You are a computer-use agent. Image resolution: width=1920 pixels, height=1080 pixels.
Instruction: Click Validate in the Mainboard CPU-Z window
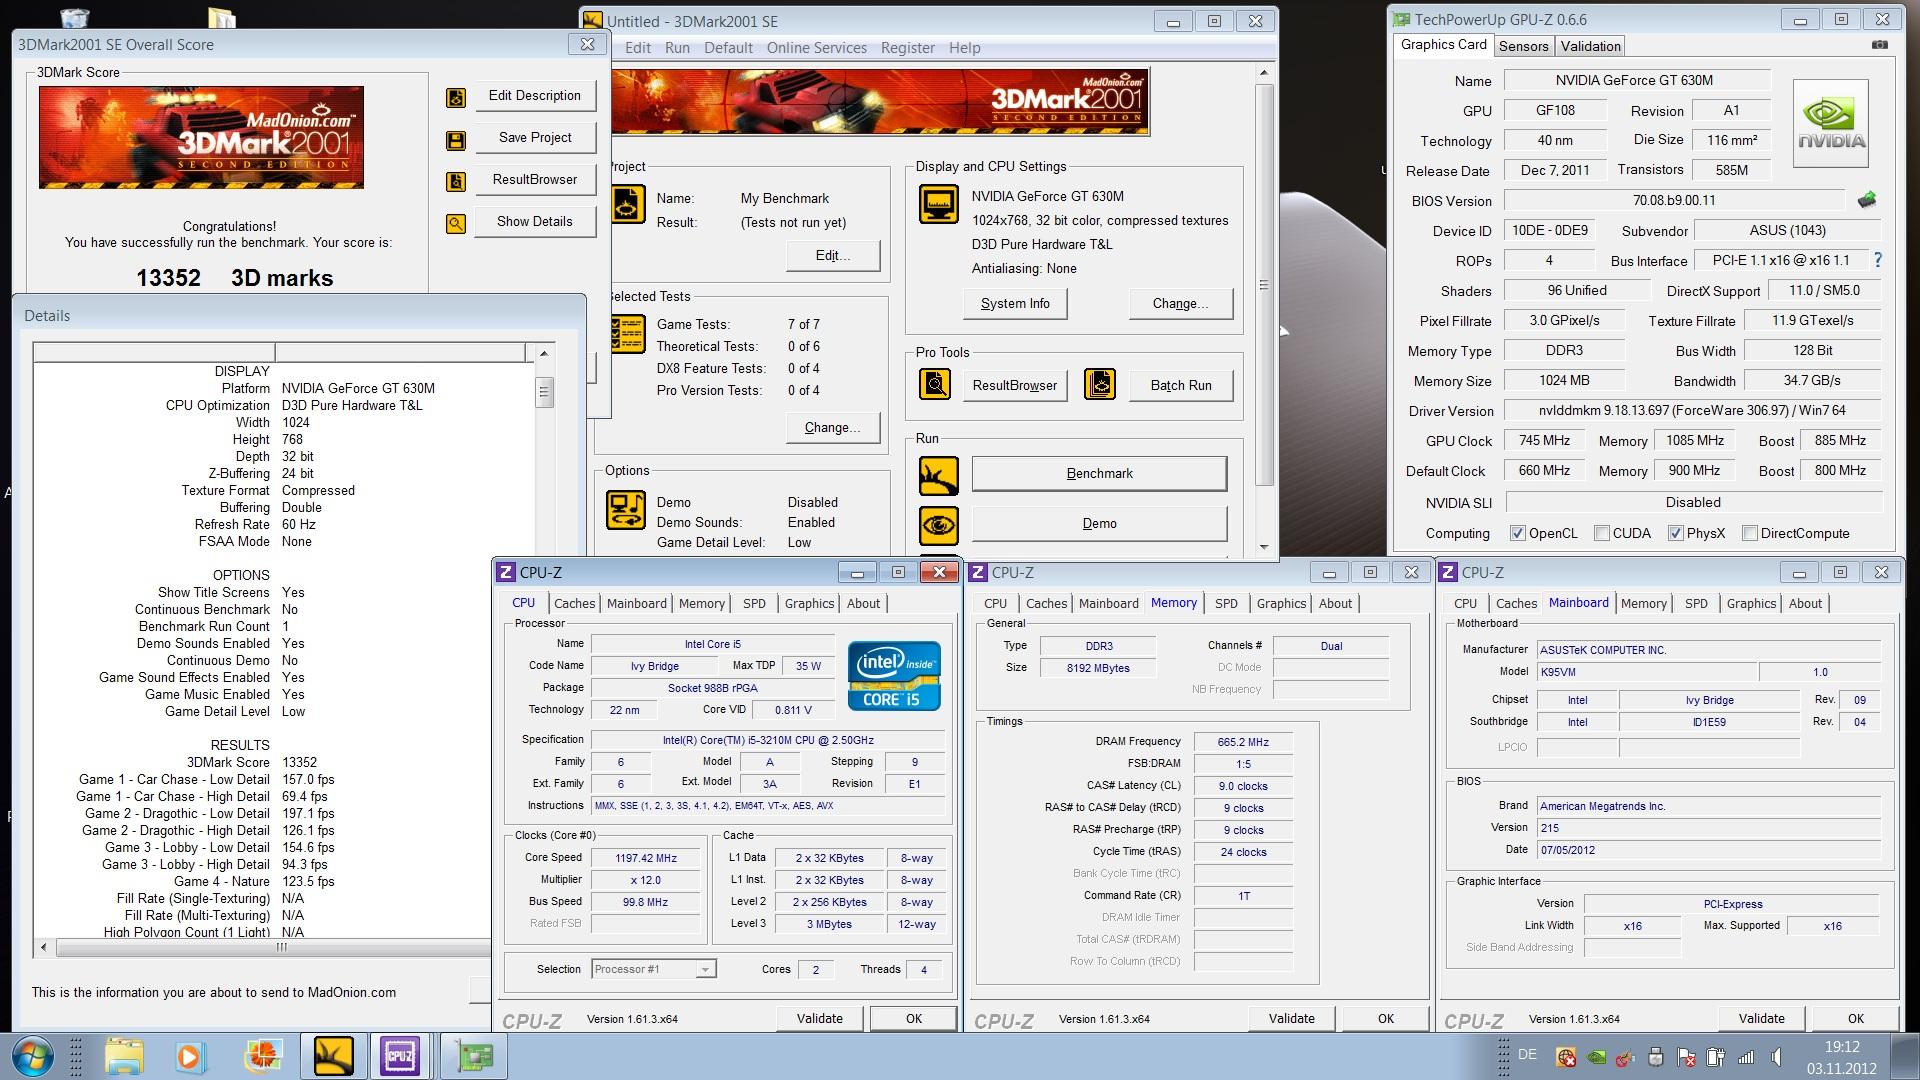[x=1761, y=1018]
